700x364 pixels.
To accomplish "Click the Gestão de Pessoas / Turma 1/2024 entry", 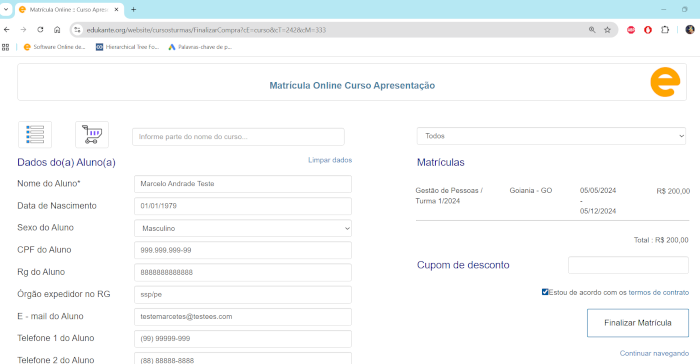I will pyautogui.click(x=449, y=196).
